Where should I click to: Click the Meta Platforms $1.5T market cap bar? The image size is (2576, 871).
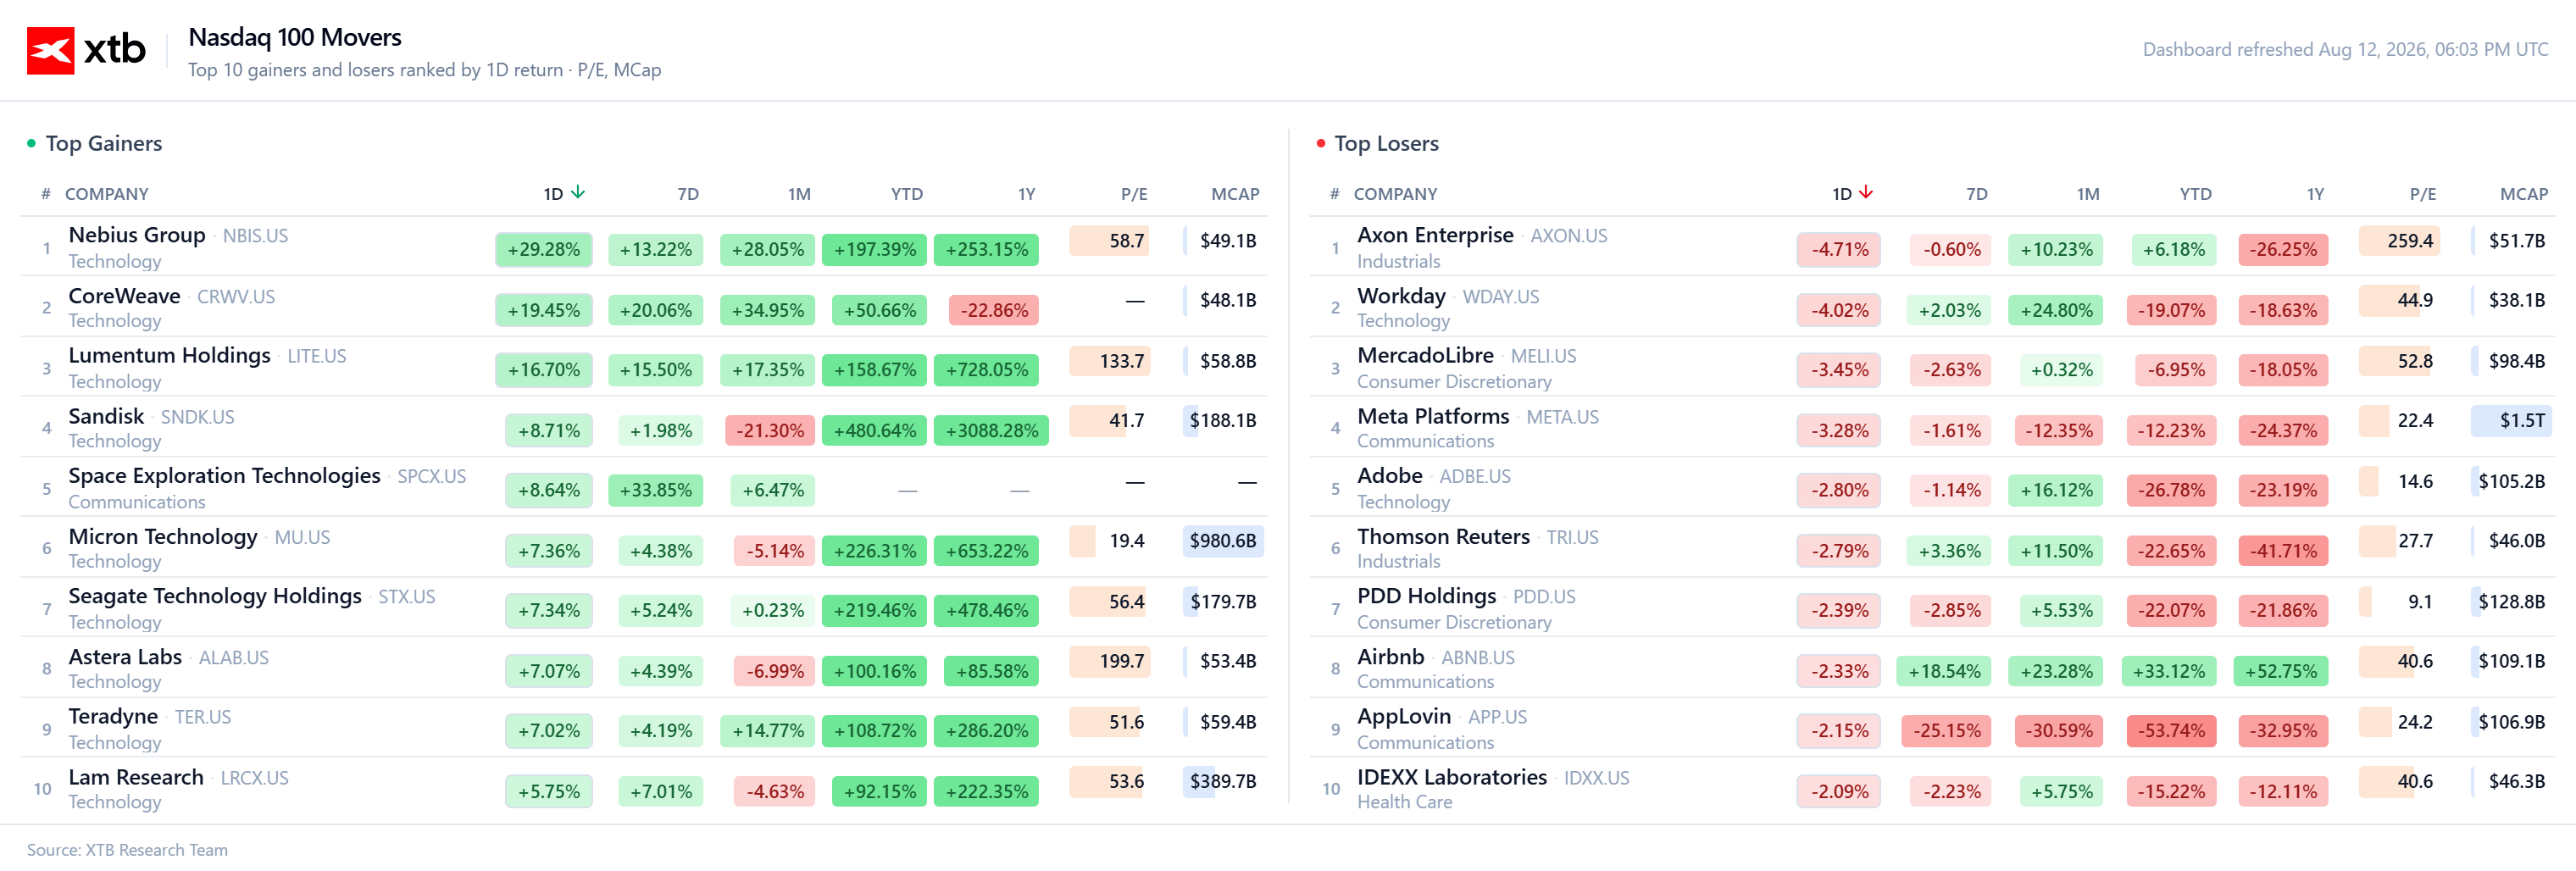point(2511,421)
